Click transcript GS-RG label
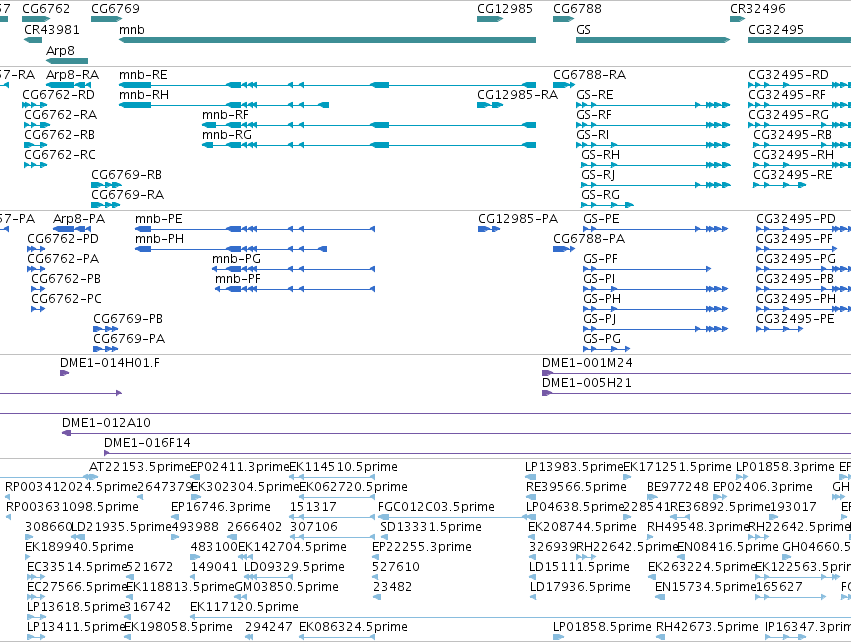851x642 pixels. [600, 195]
